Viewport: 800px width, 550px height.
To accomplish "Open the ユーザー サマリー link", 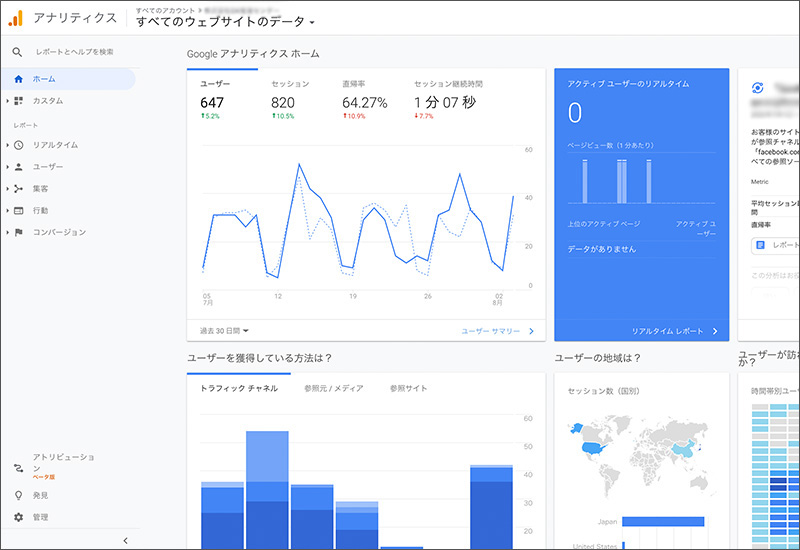I will pos(490,331).
